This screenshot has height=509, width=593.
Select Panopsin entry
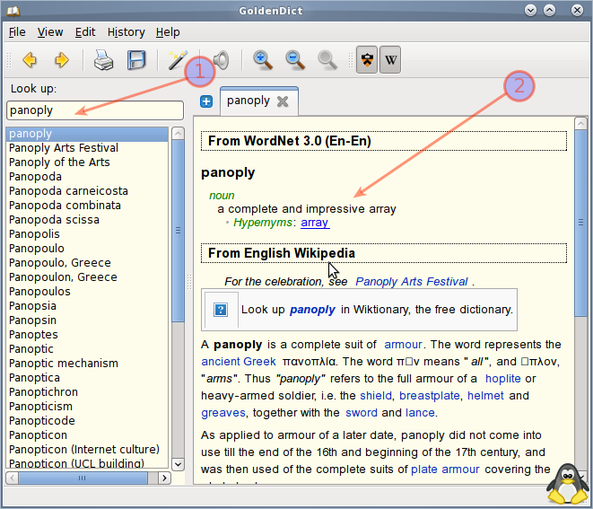87,320
